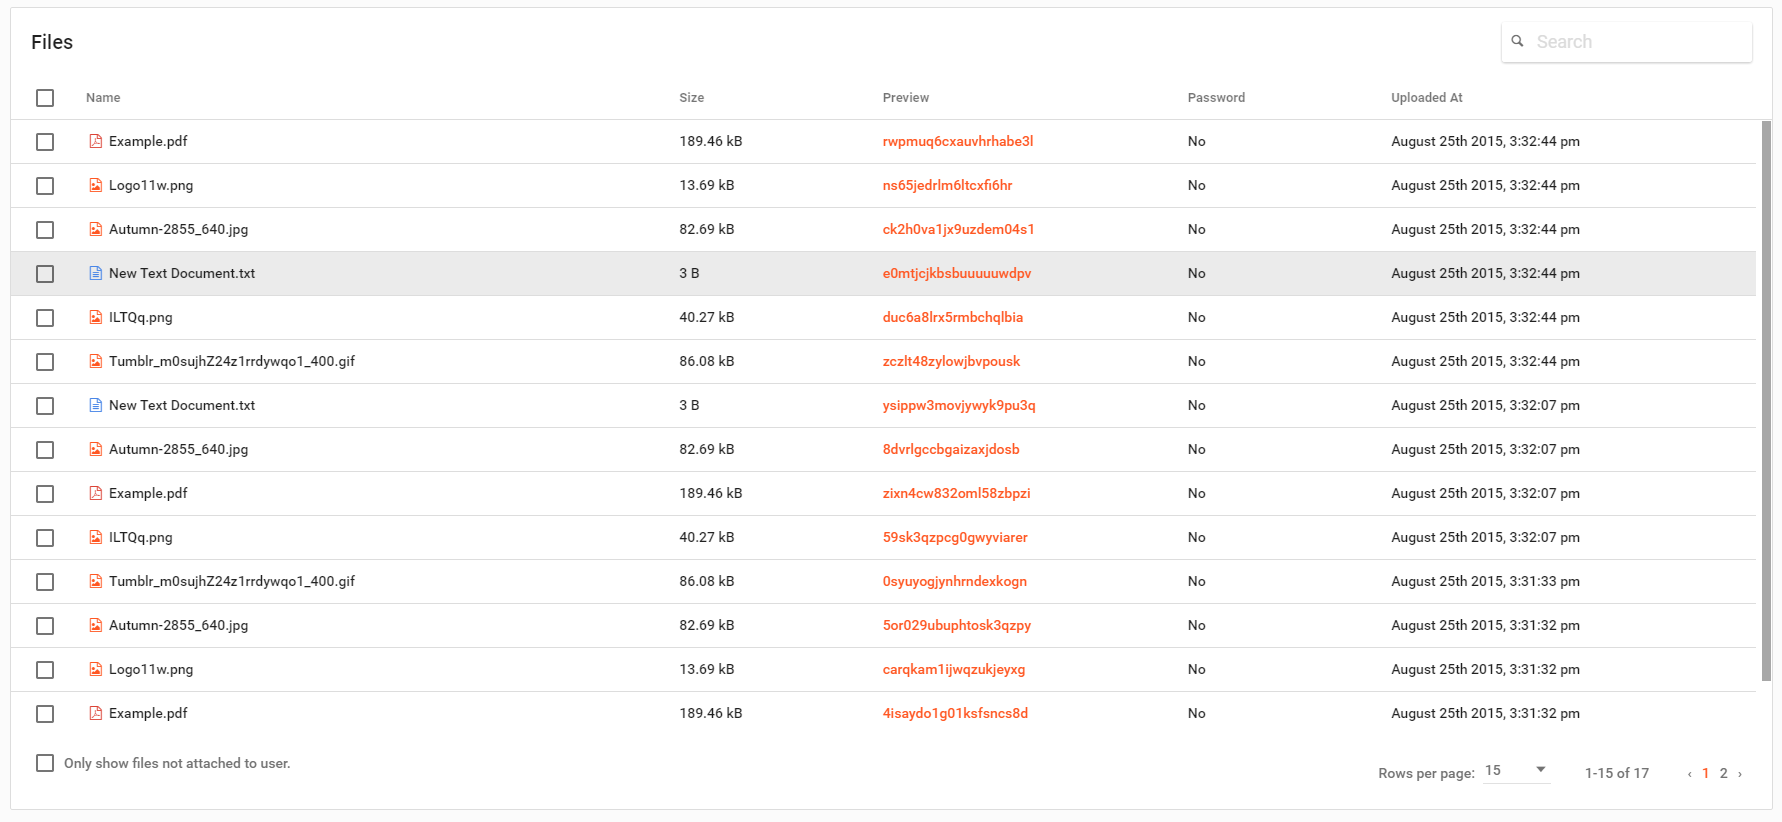The height and width of the screenshot is (822, 1782).
Task: Open preview link ysippw3movjywyk9pu3q
Action: 958,405
